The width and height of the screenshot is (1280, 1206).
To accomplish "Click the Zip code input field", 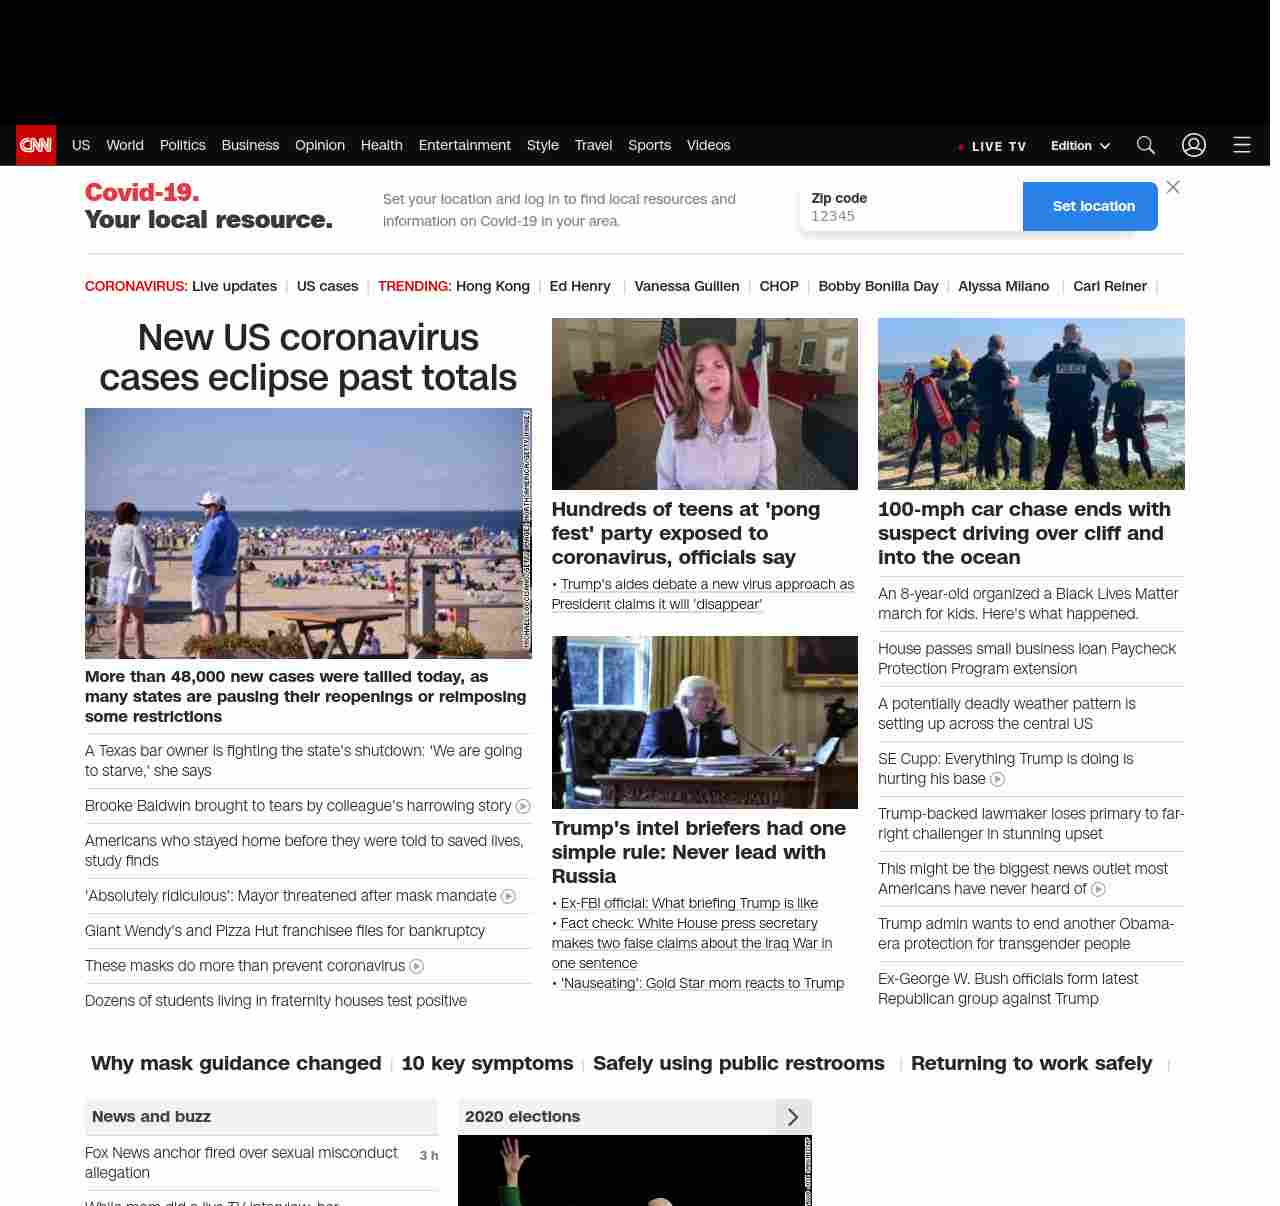I will (x=910, y=215).
